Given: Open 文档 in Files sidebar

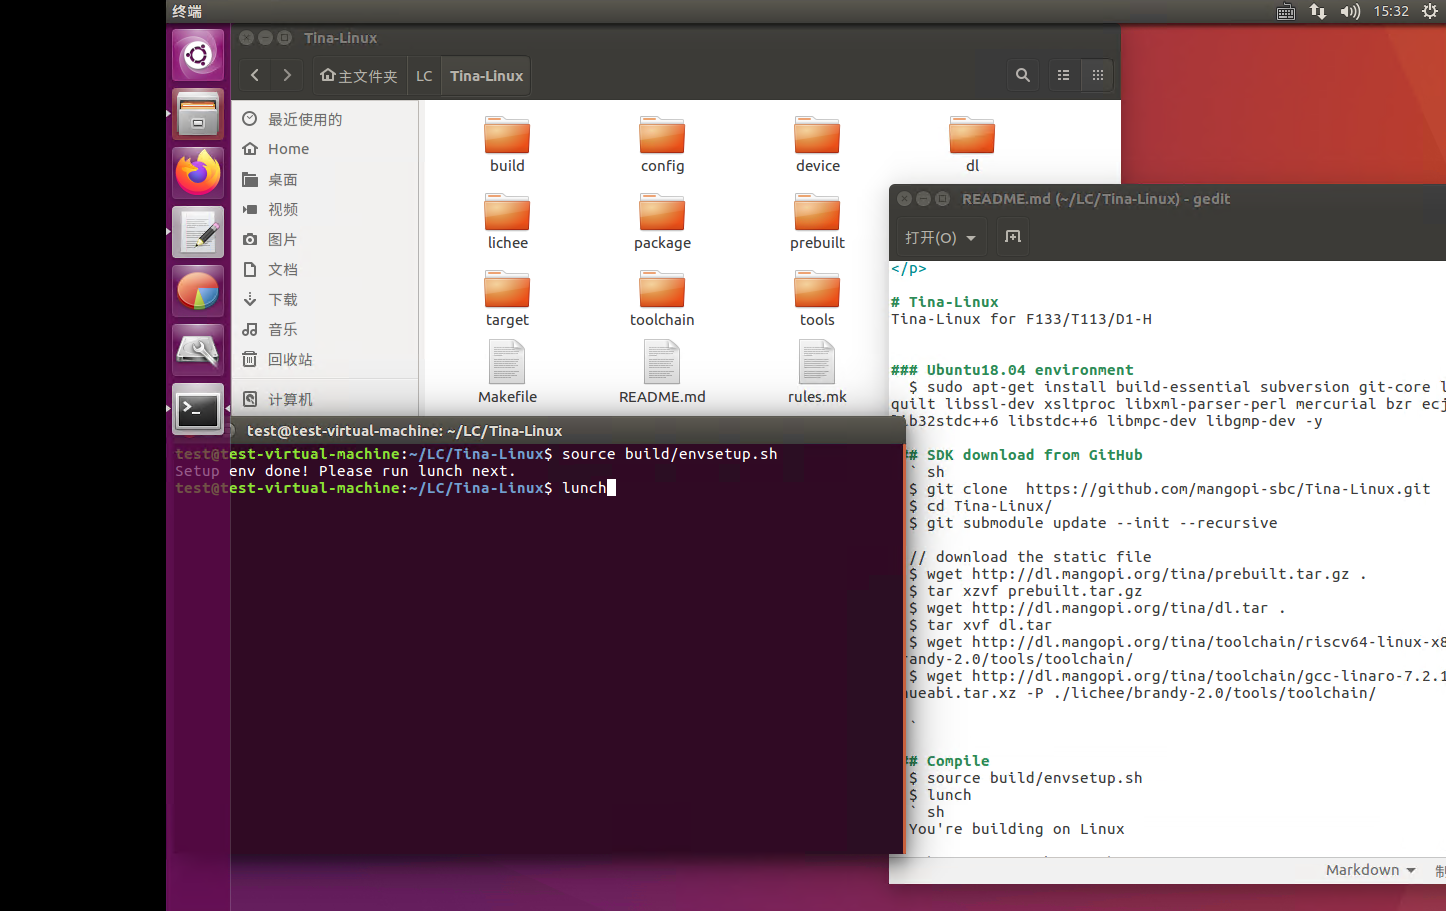Looking at the screenshot, I should (x=325, y=269).
